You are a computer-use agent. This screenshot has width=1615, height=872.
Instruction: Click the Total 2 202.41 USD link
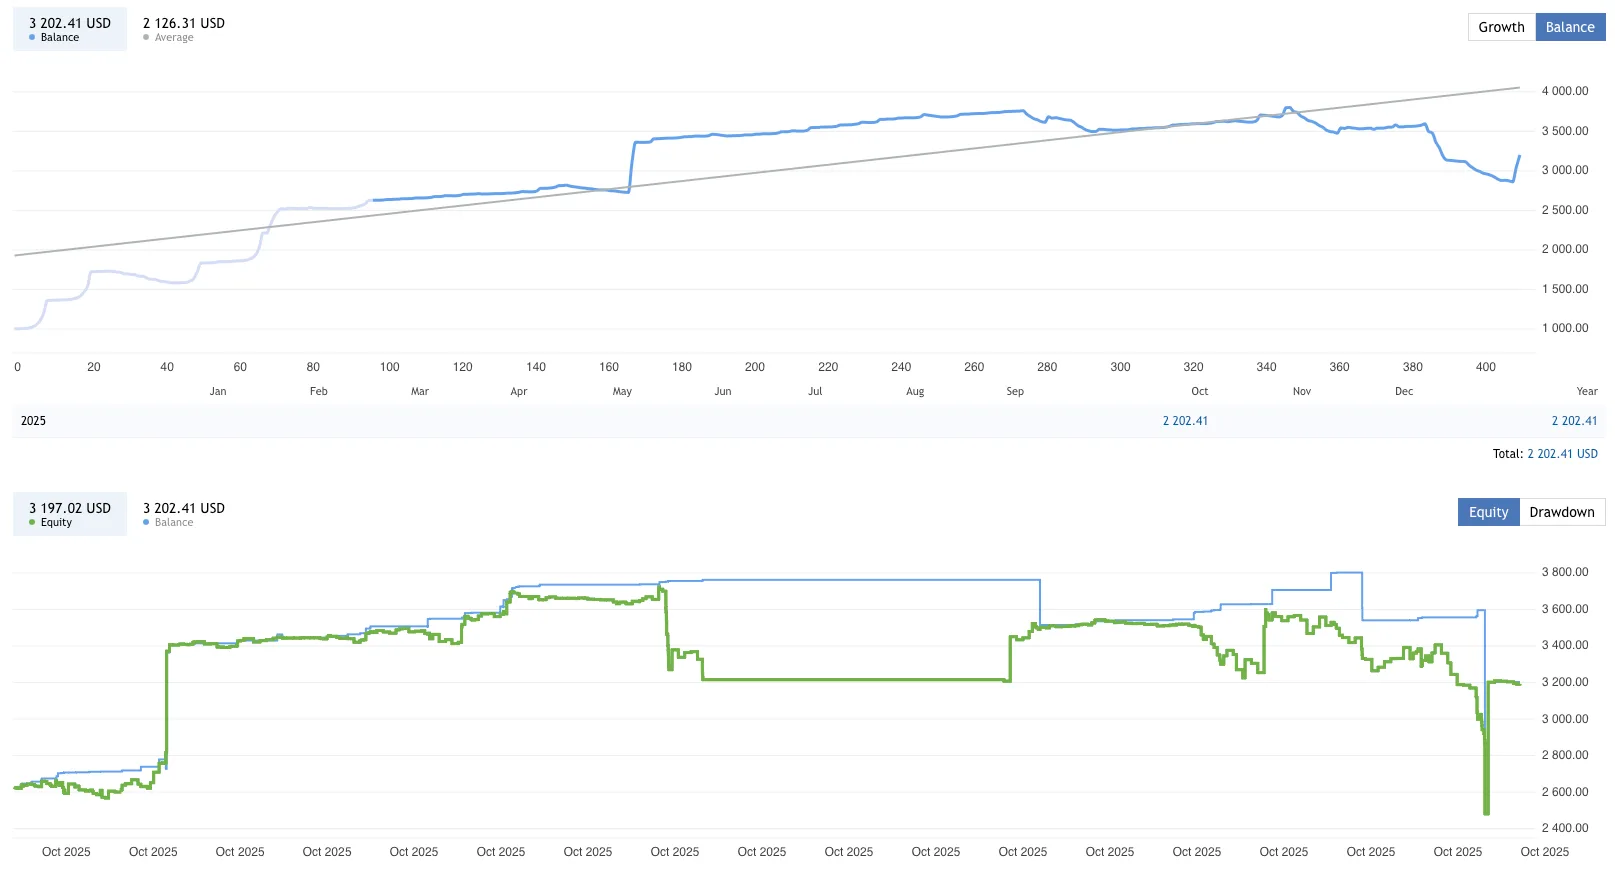pos(1562,453)
